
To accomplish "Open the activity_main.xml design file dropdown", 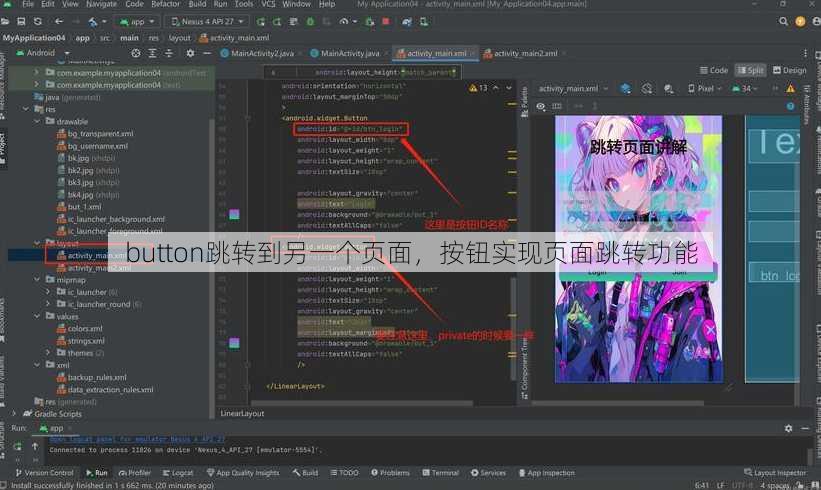I will tap(573, 88).
